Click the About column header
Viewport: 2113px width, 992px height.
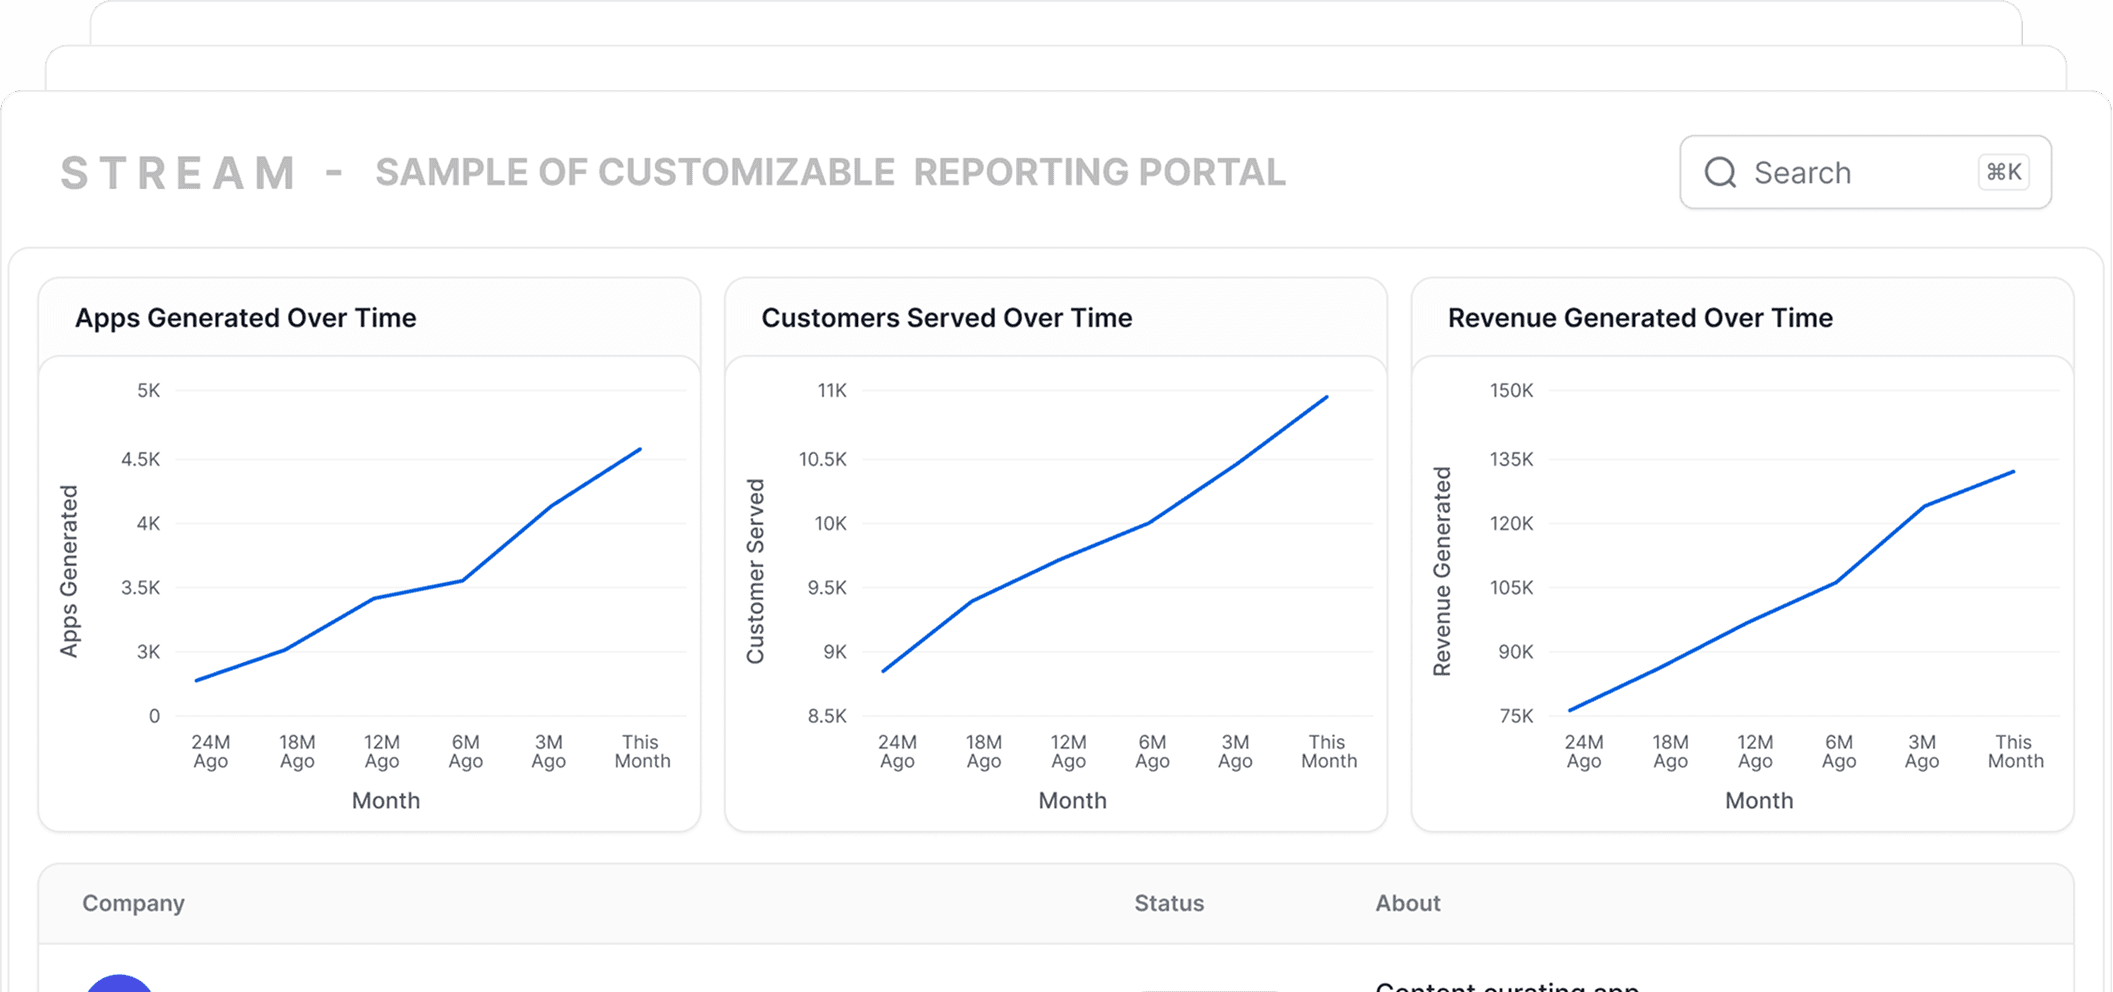[1407, 903]
